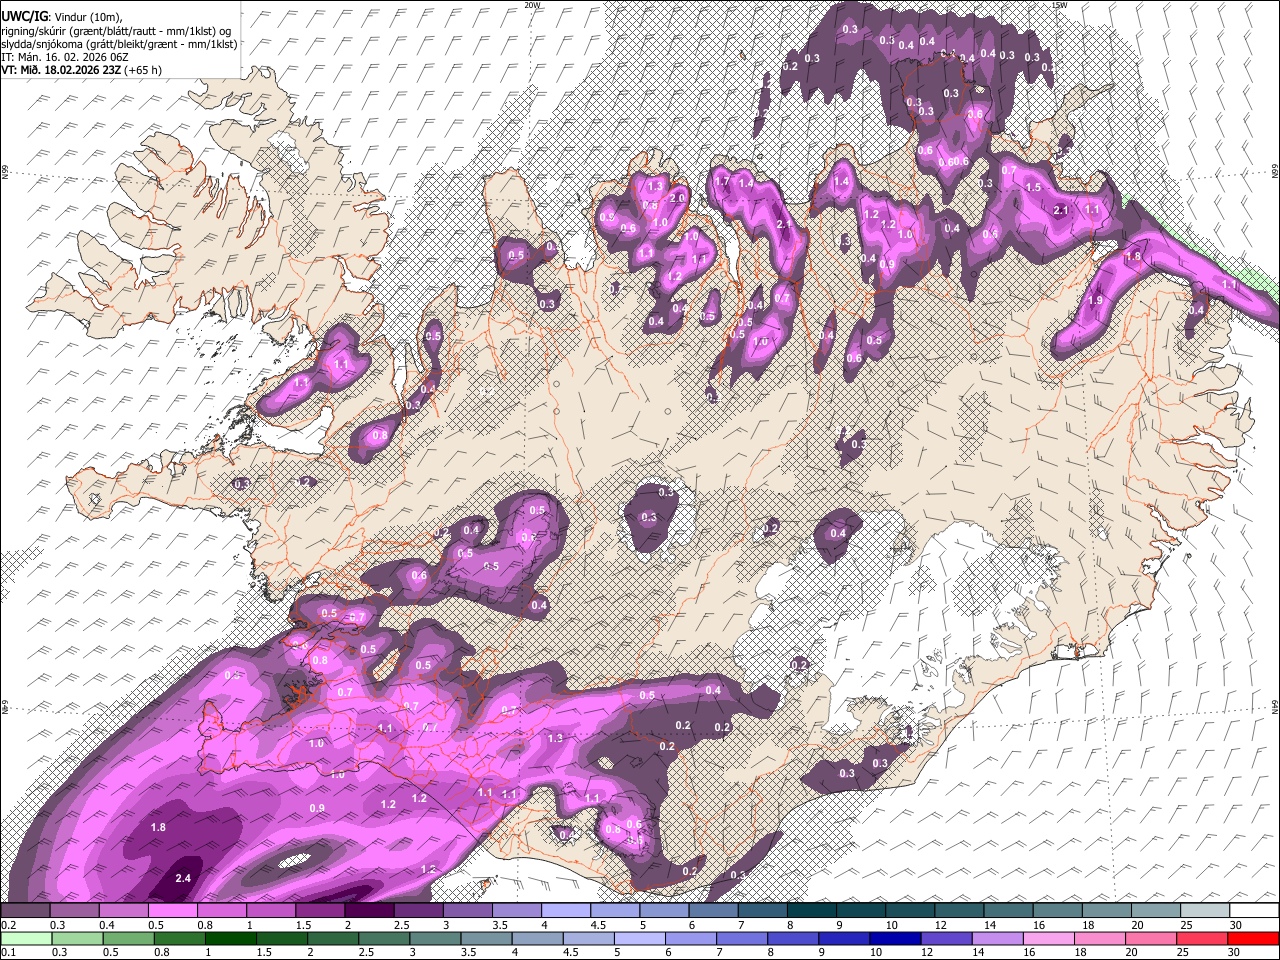Click the valid time 'VT: Mið. 18.02.2026 23Z'

pyautogui.click(x=61, y=70)
